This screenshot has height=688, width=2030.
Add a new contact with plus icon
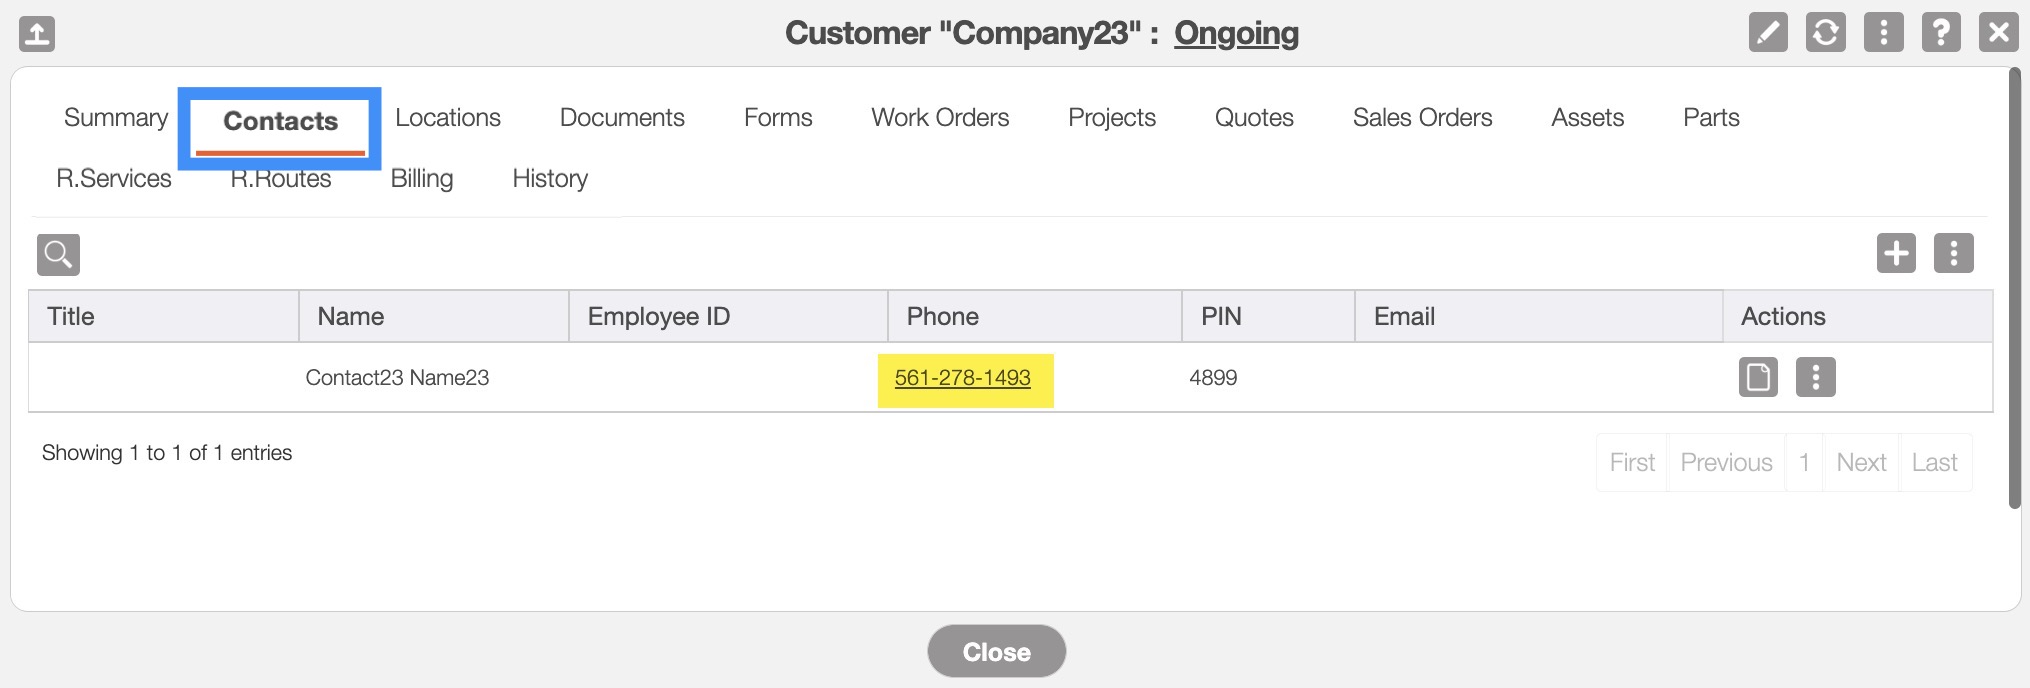(1896, 253)
